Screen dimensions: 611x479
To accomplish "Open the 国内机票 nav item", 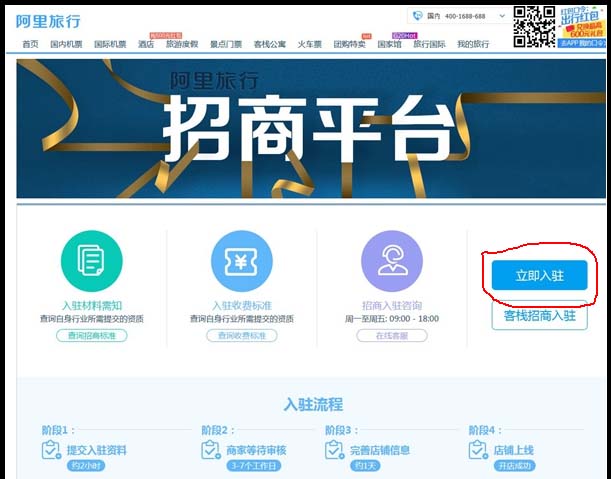I will (66, 44).
